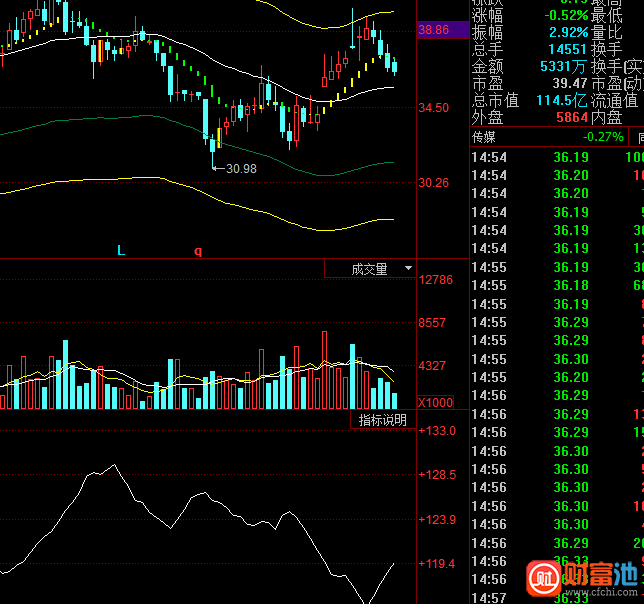Viewport: 644px width, 604px height.
Task: Select the 14:55 tick at price 36.18
Action: tap(557, 285)
